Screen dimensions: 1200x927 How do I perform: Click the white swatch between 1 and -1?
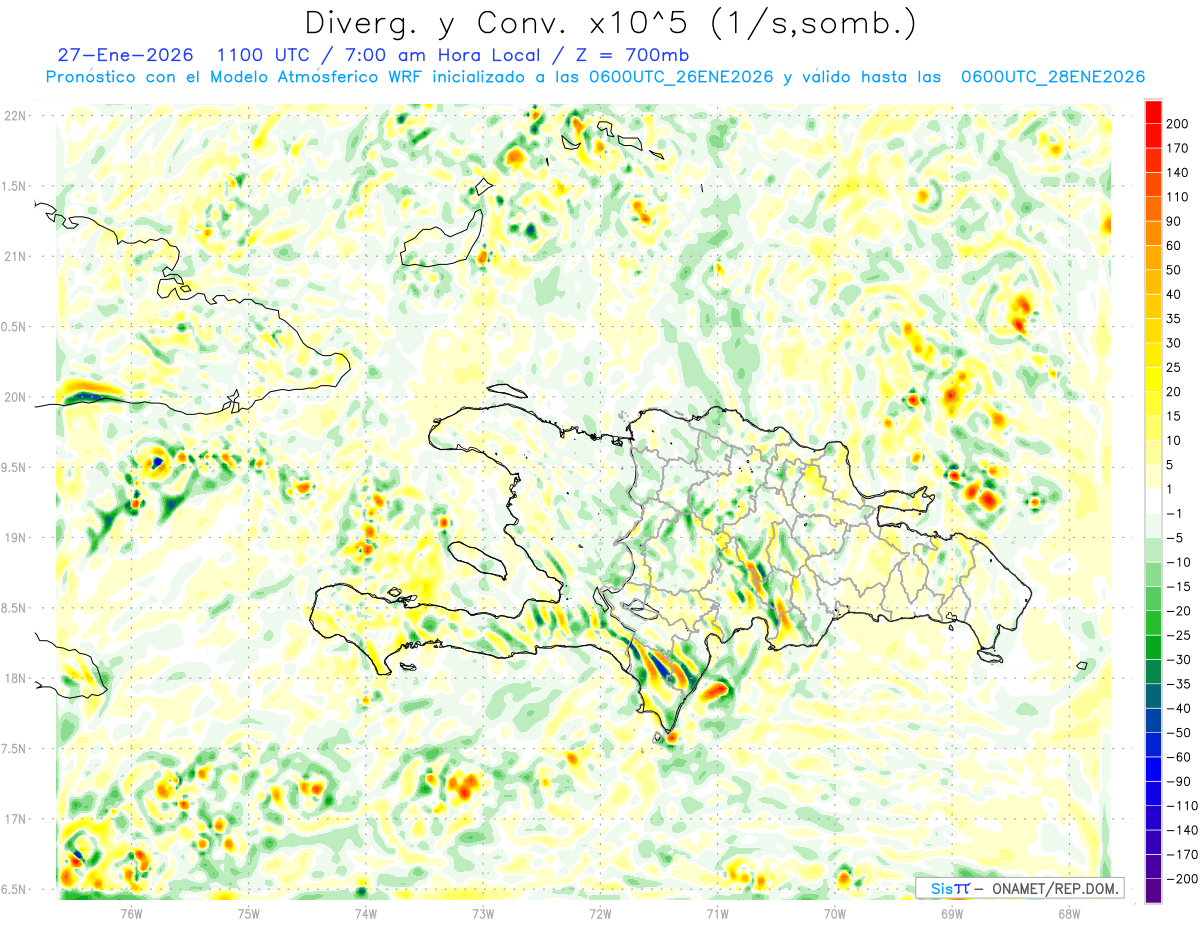[1153, 502]
